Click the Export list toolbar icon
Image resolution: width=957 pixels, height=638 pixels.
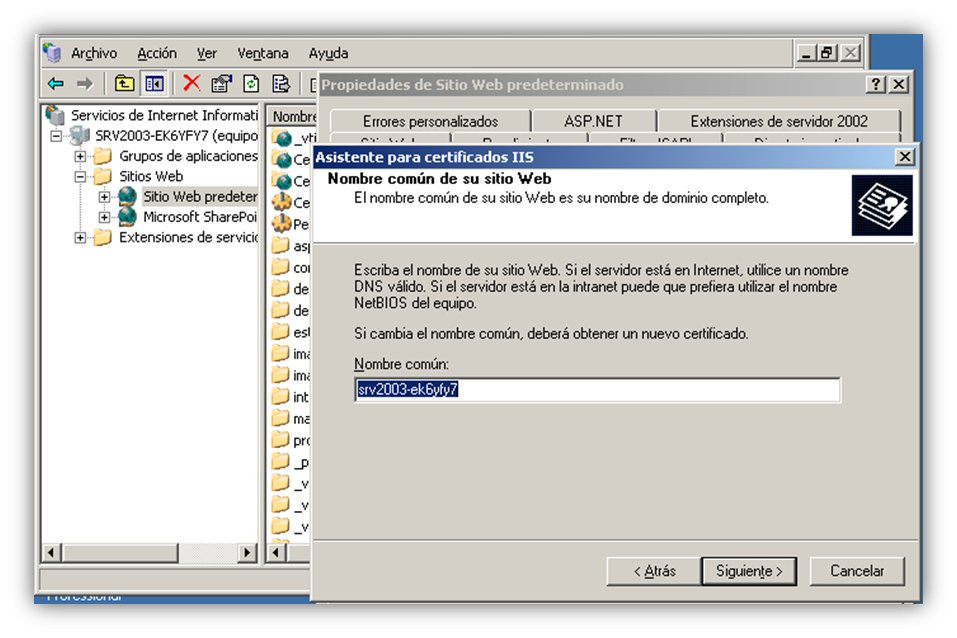(x=281, y=84)
